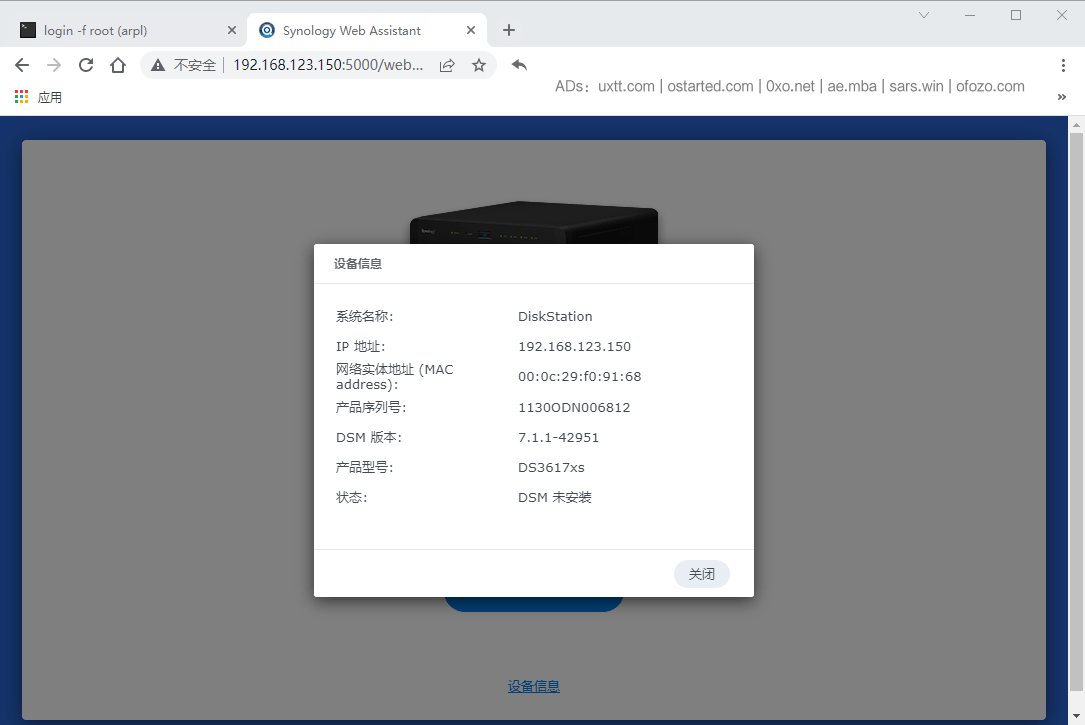This screenshot has width=1085, height=725.
Task: Click the DSM 版本 label
Action: [369, 437]
